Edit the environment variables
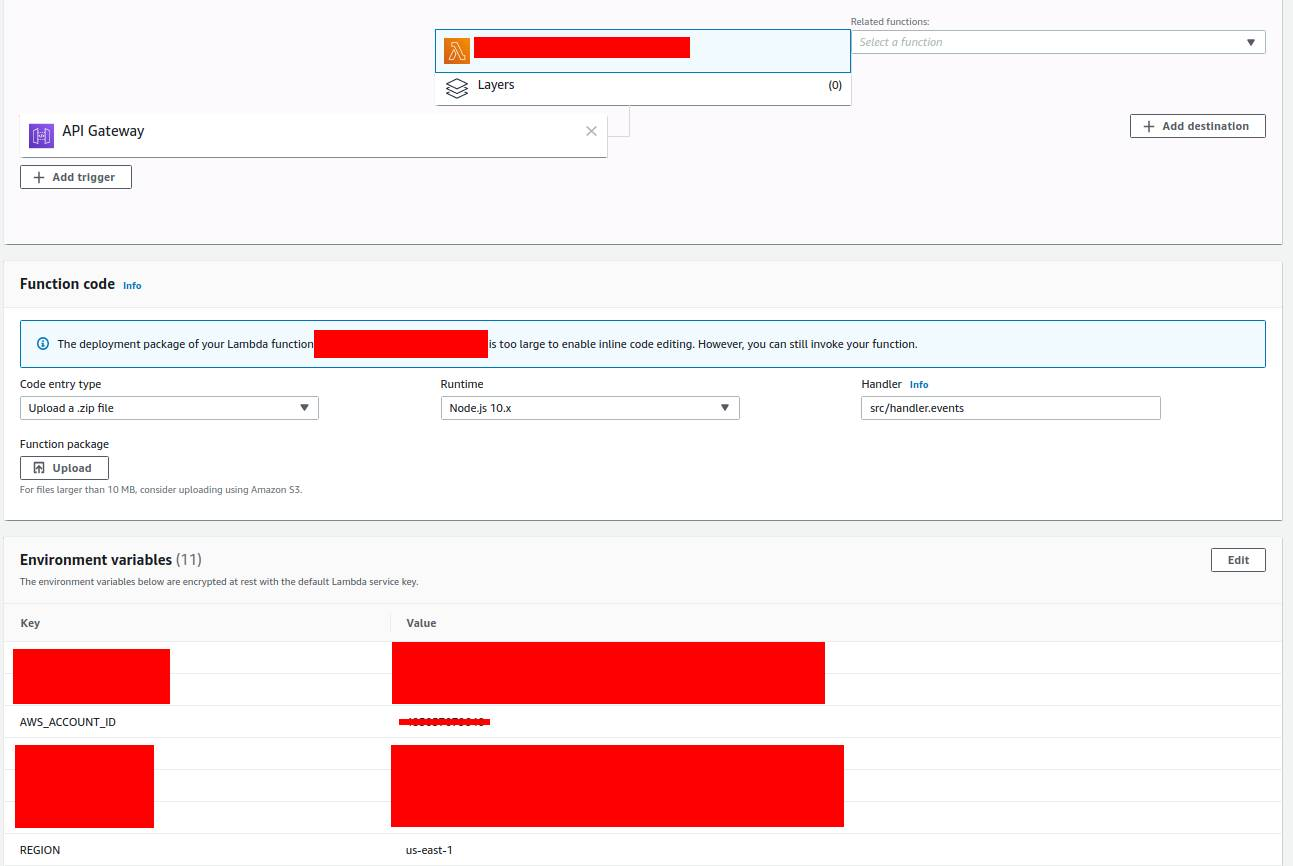The height and width of the screenshot is (866, 1293). click(1238, 560)
